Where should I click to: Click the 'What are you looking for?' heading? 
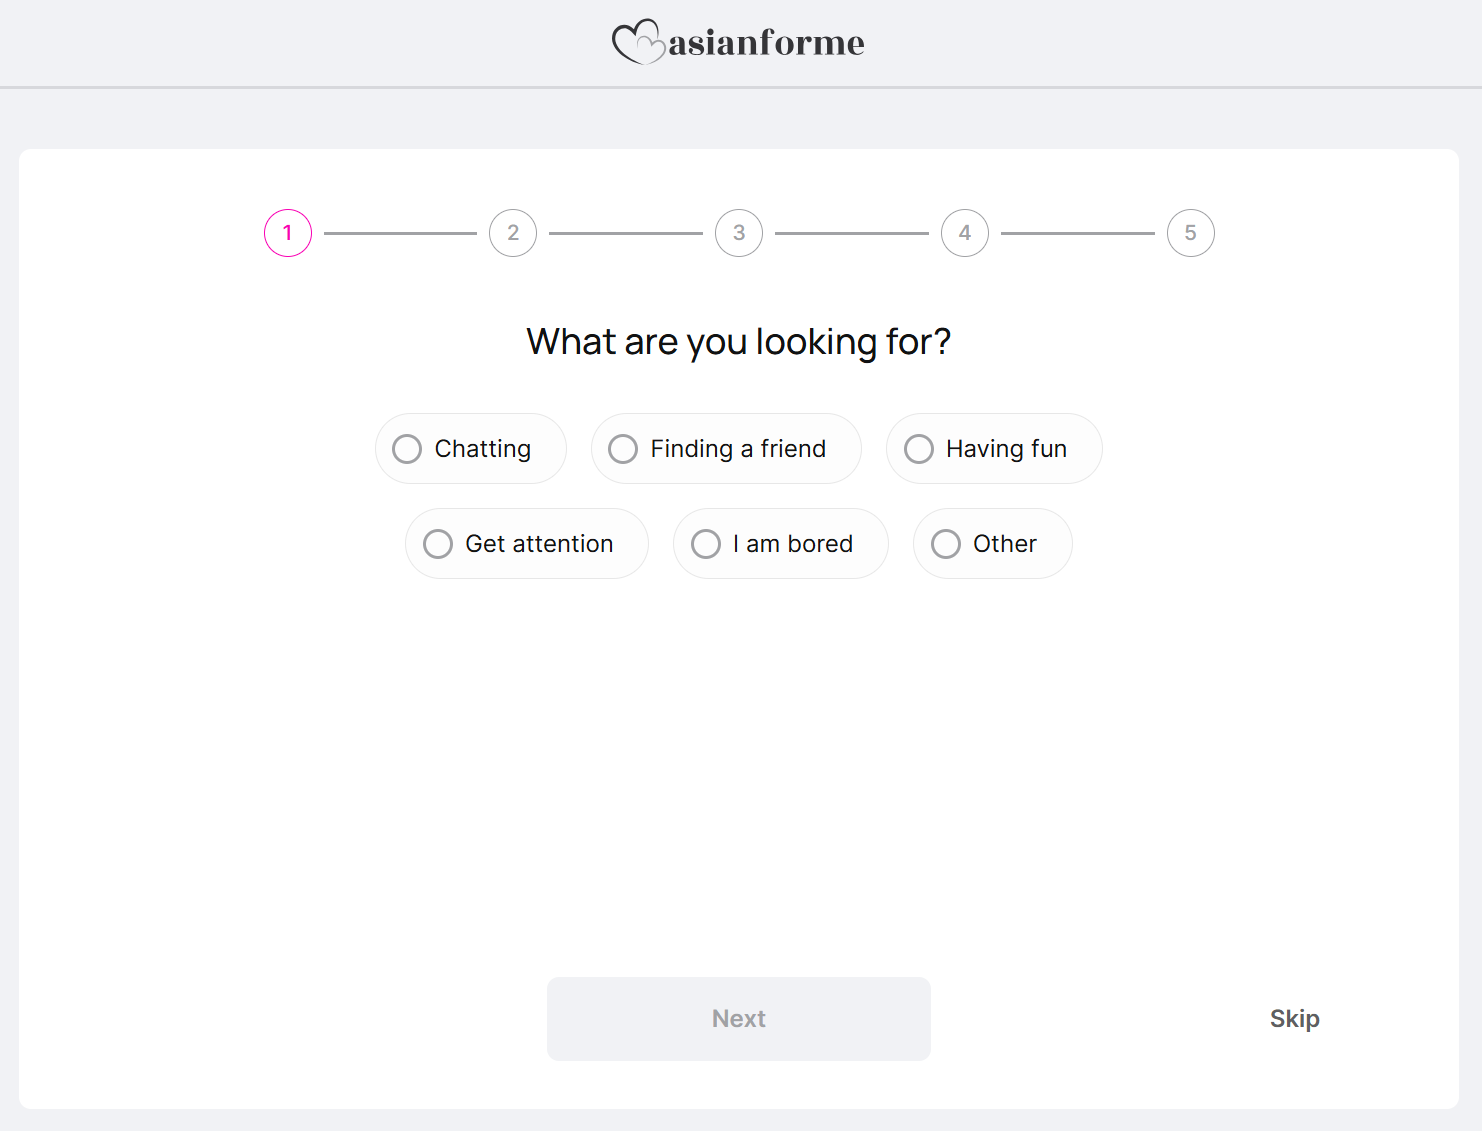(739, 342)
